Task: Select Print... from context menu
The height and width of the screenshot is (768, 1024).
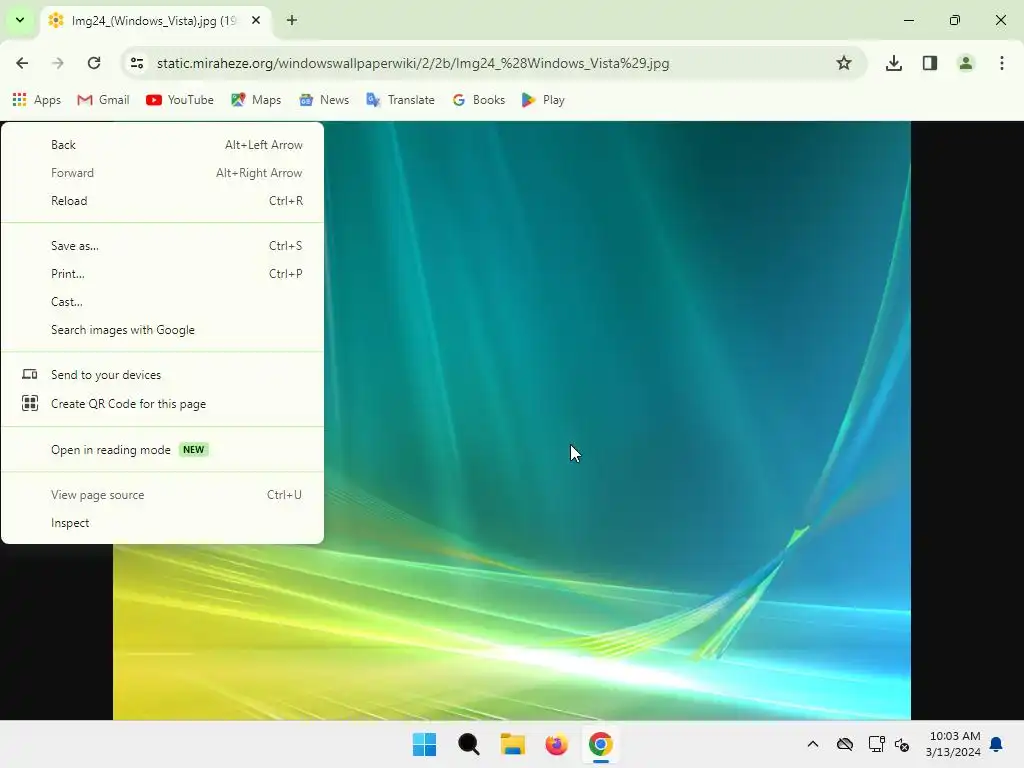Action: [163, 274]
